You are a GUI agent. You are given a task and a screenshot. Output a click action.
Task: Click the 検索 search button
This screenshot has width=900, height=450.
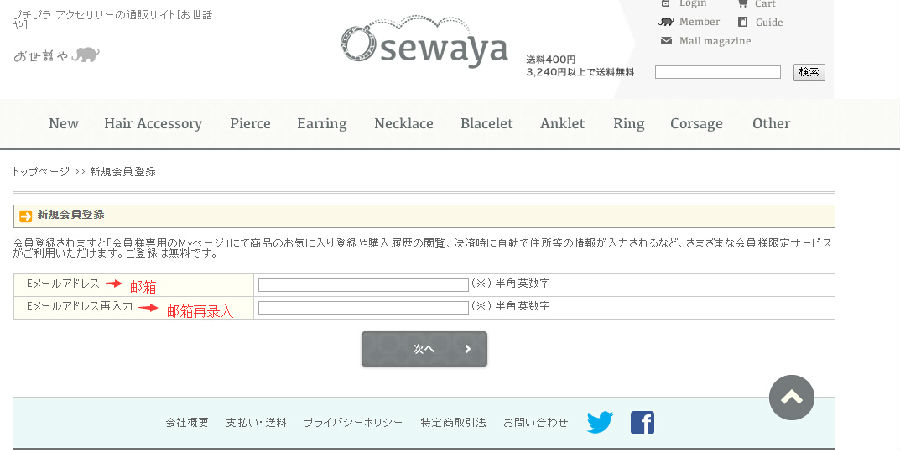click(808, 72)
